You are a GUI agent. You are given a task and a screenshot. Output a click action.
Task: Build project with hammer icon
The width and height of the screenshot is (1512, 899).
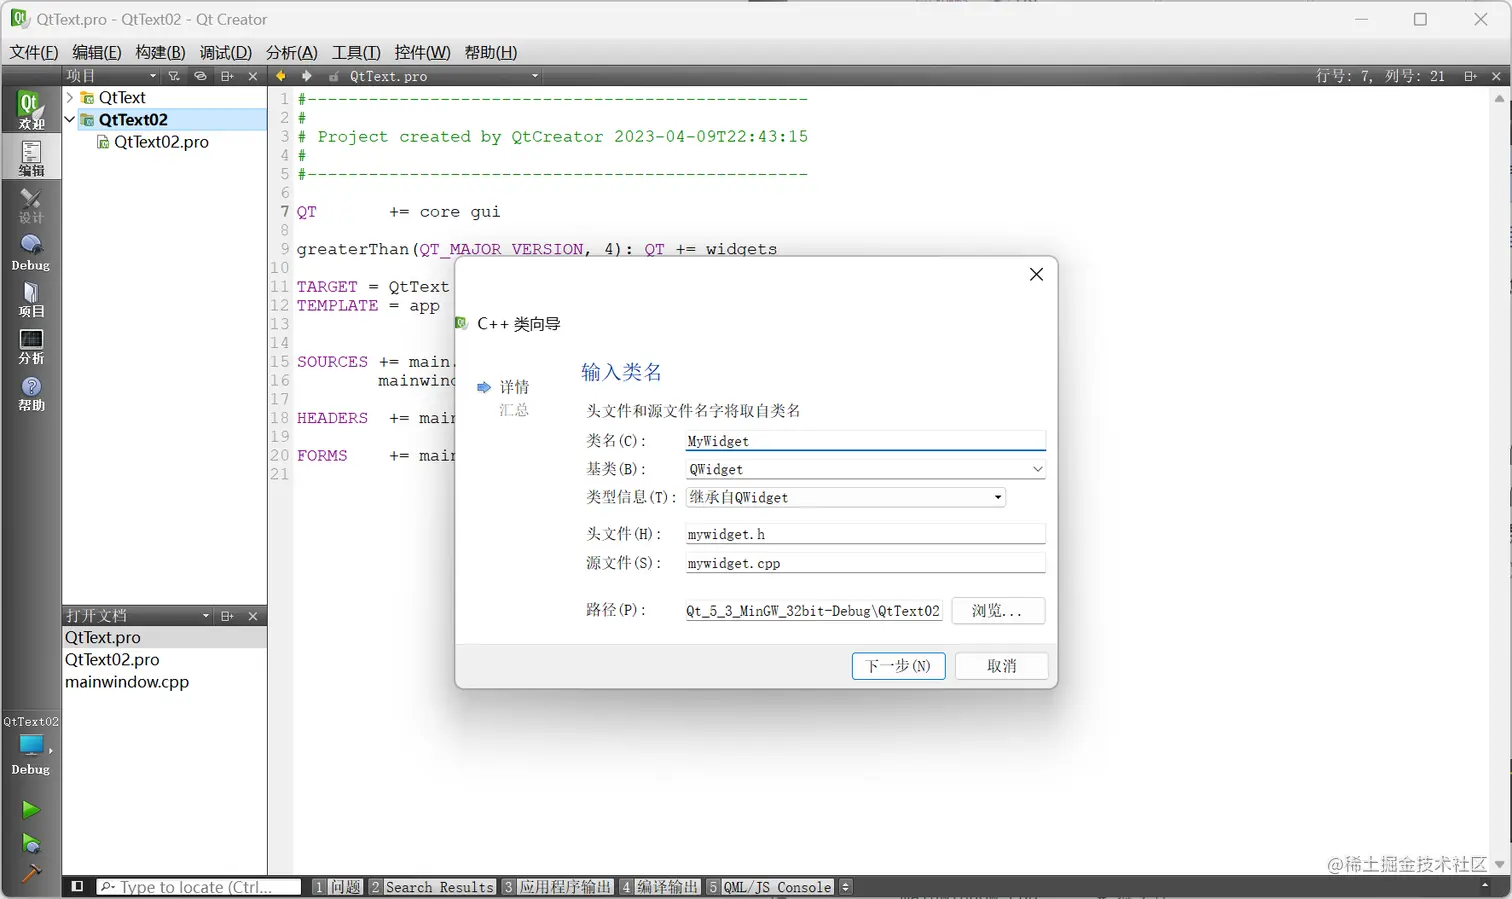(x=30, y=874)
